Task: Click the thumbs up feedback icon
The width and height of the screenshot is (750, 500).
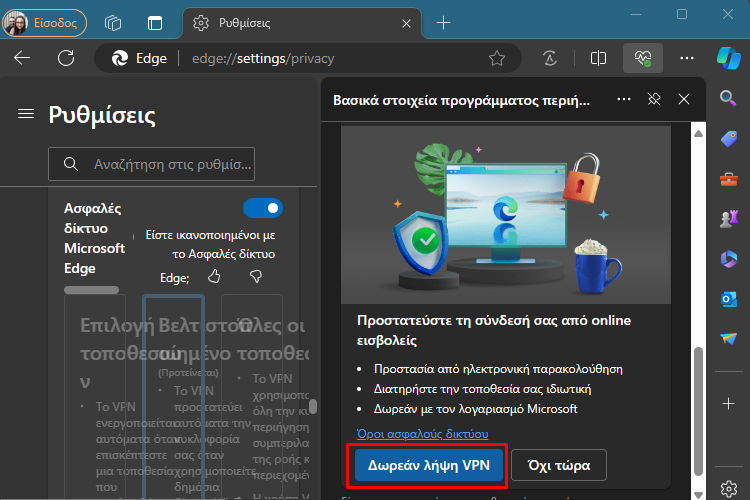Action: (214, 276)
